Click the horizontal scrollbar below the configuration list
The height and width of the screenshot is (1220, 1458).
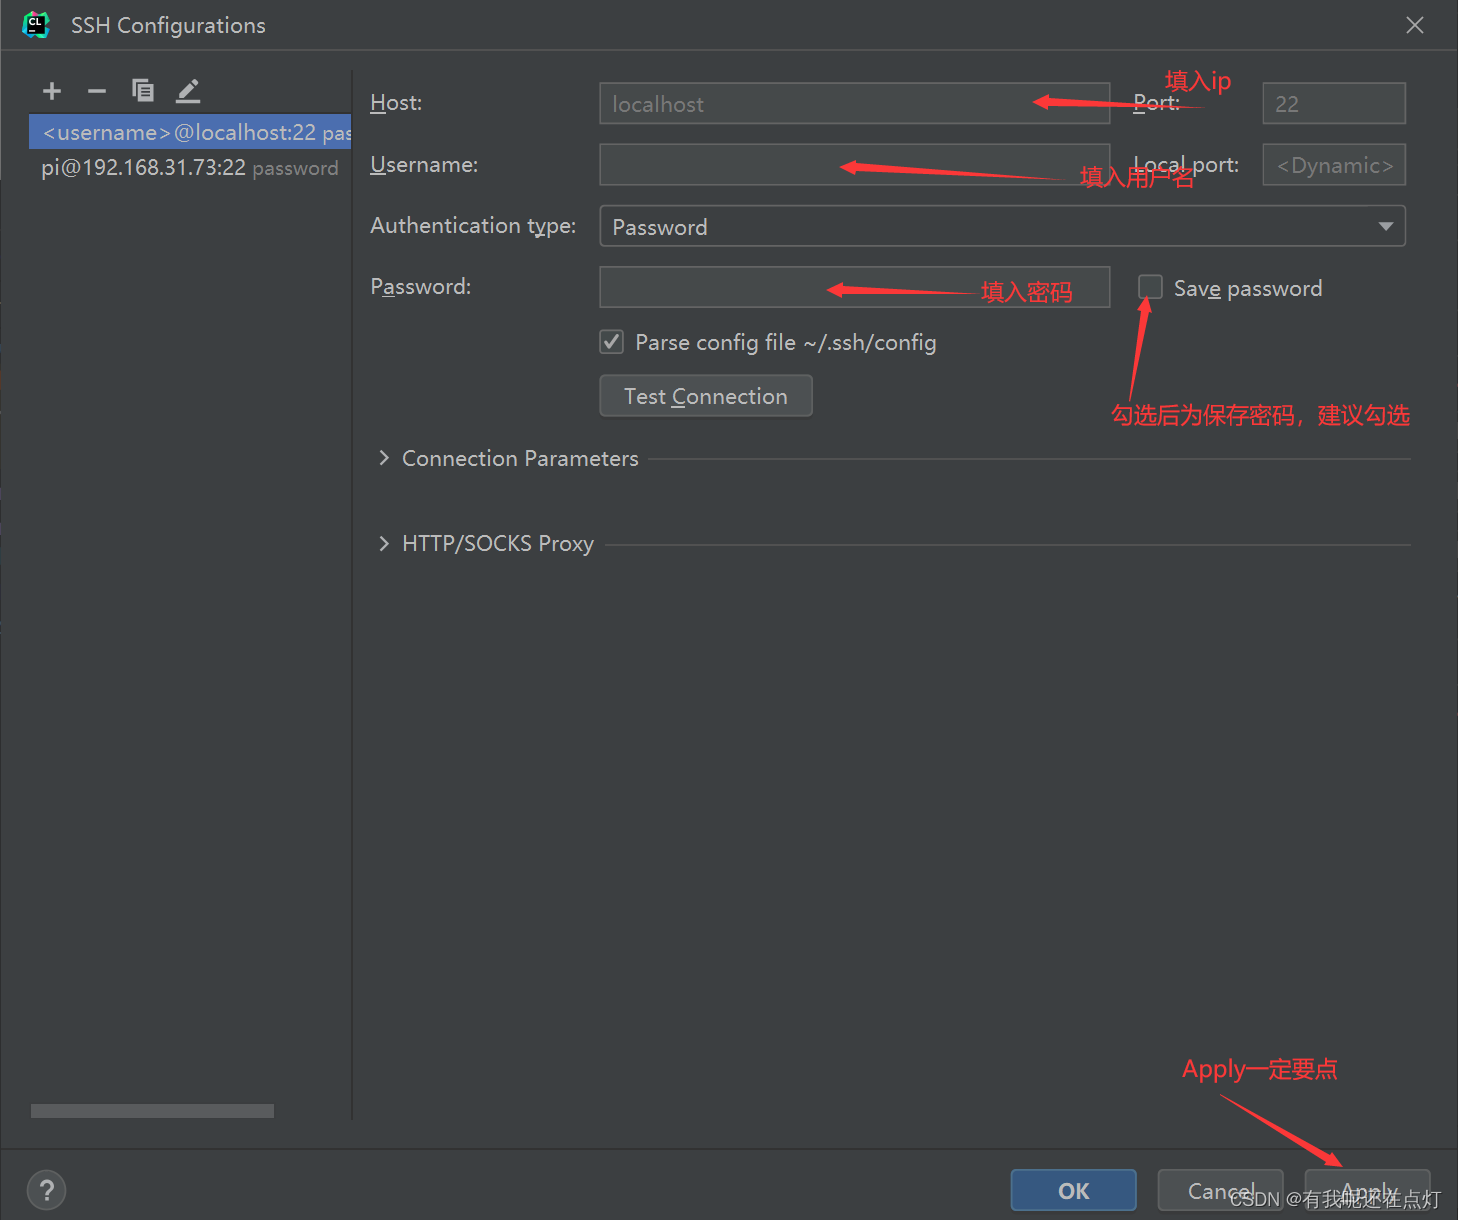click(151, 1110)
